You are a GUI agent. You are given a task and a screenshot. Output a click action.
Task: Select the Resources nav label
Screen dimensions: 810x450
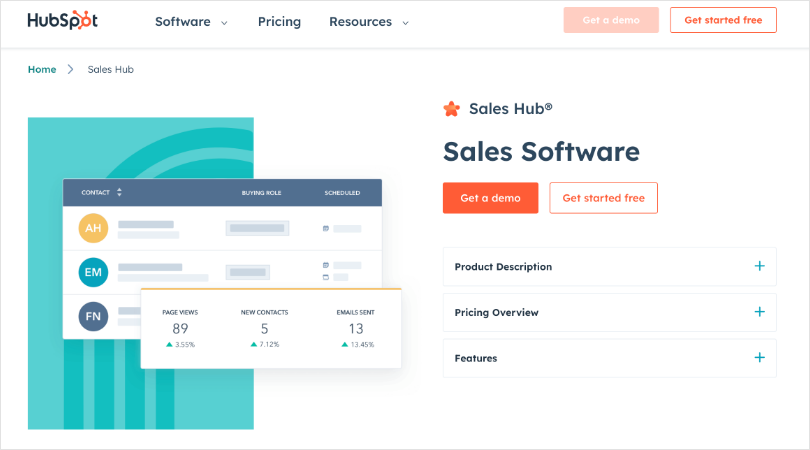361,22
